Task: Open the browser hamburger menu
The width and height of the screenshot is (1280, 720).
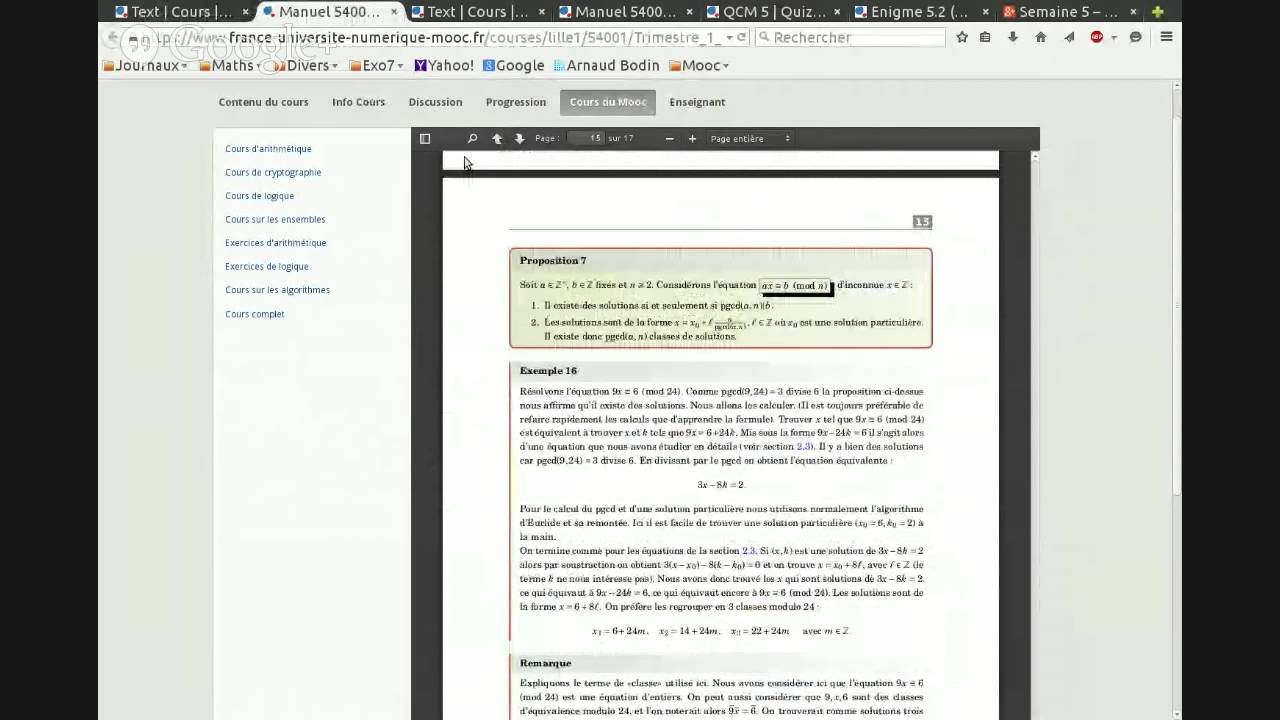Action: click(x=1166, y=37)
